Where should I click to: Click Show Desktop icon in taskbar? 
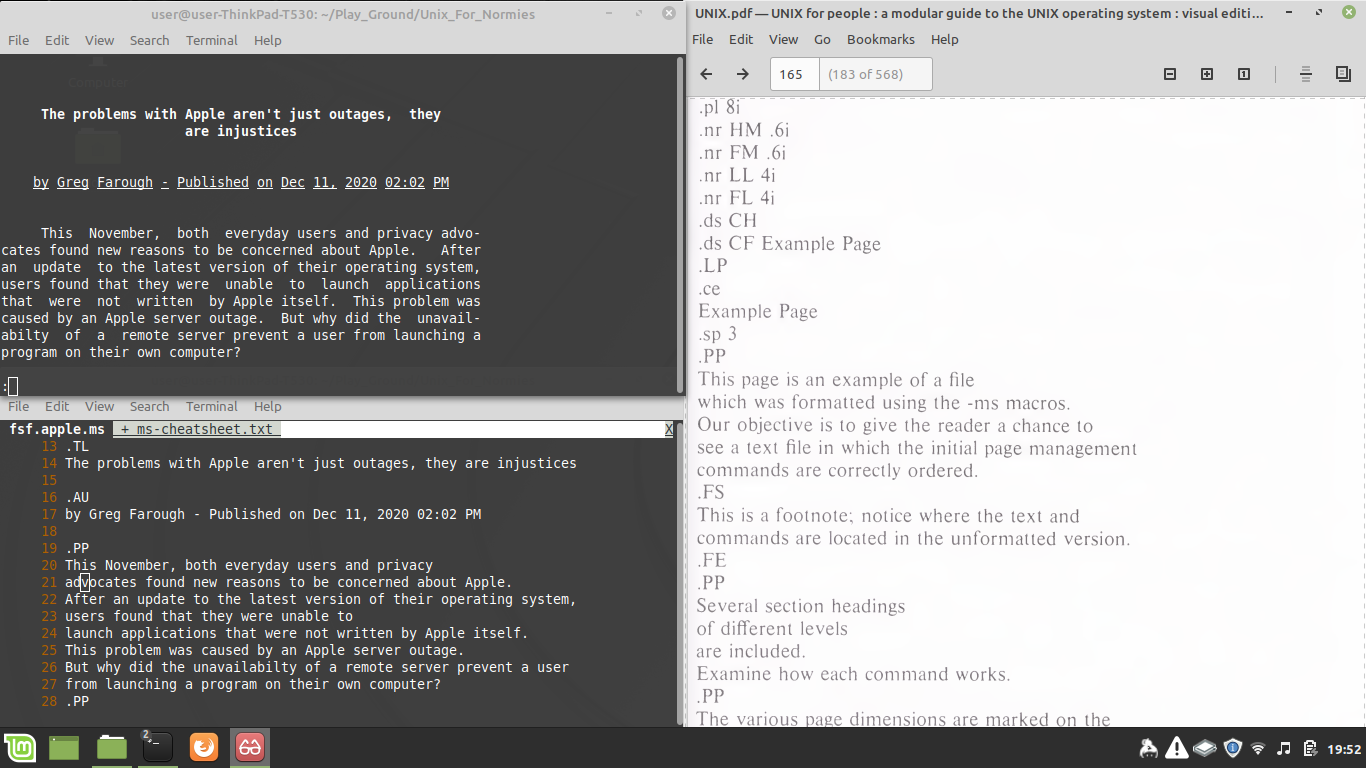[x=64, y=747]
